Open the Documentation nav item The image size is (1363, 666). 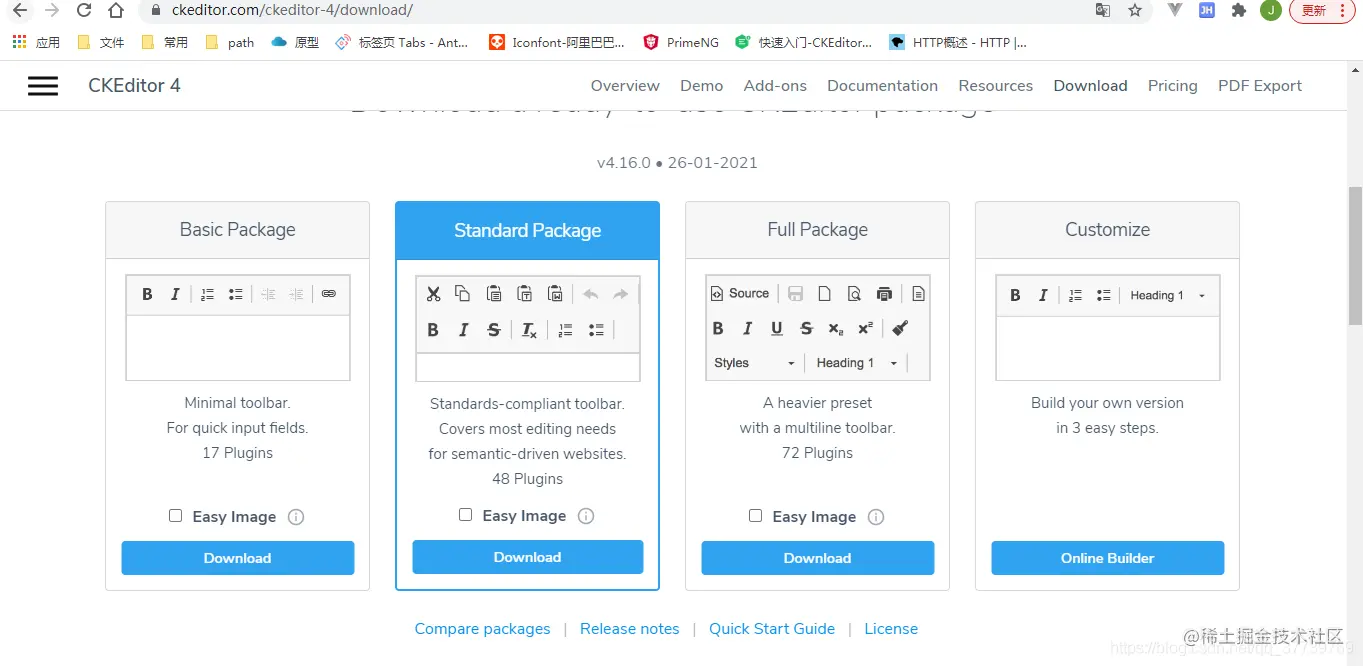(x=882, y=86)
